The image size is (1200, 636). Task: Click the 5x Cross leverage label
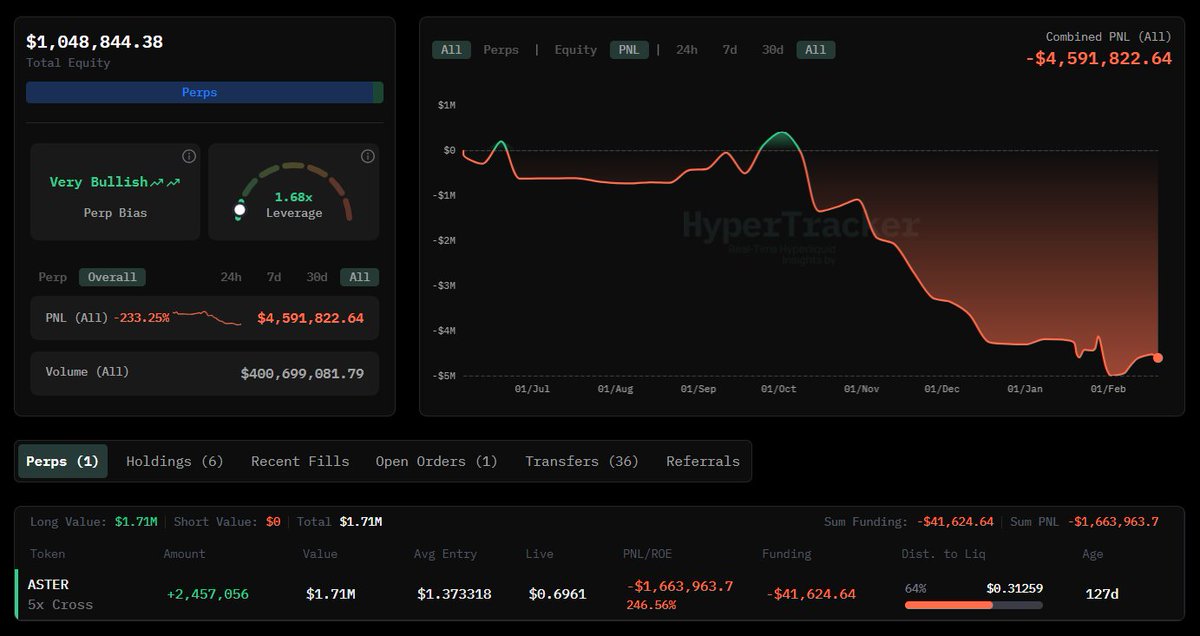coord(60,604)
